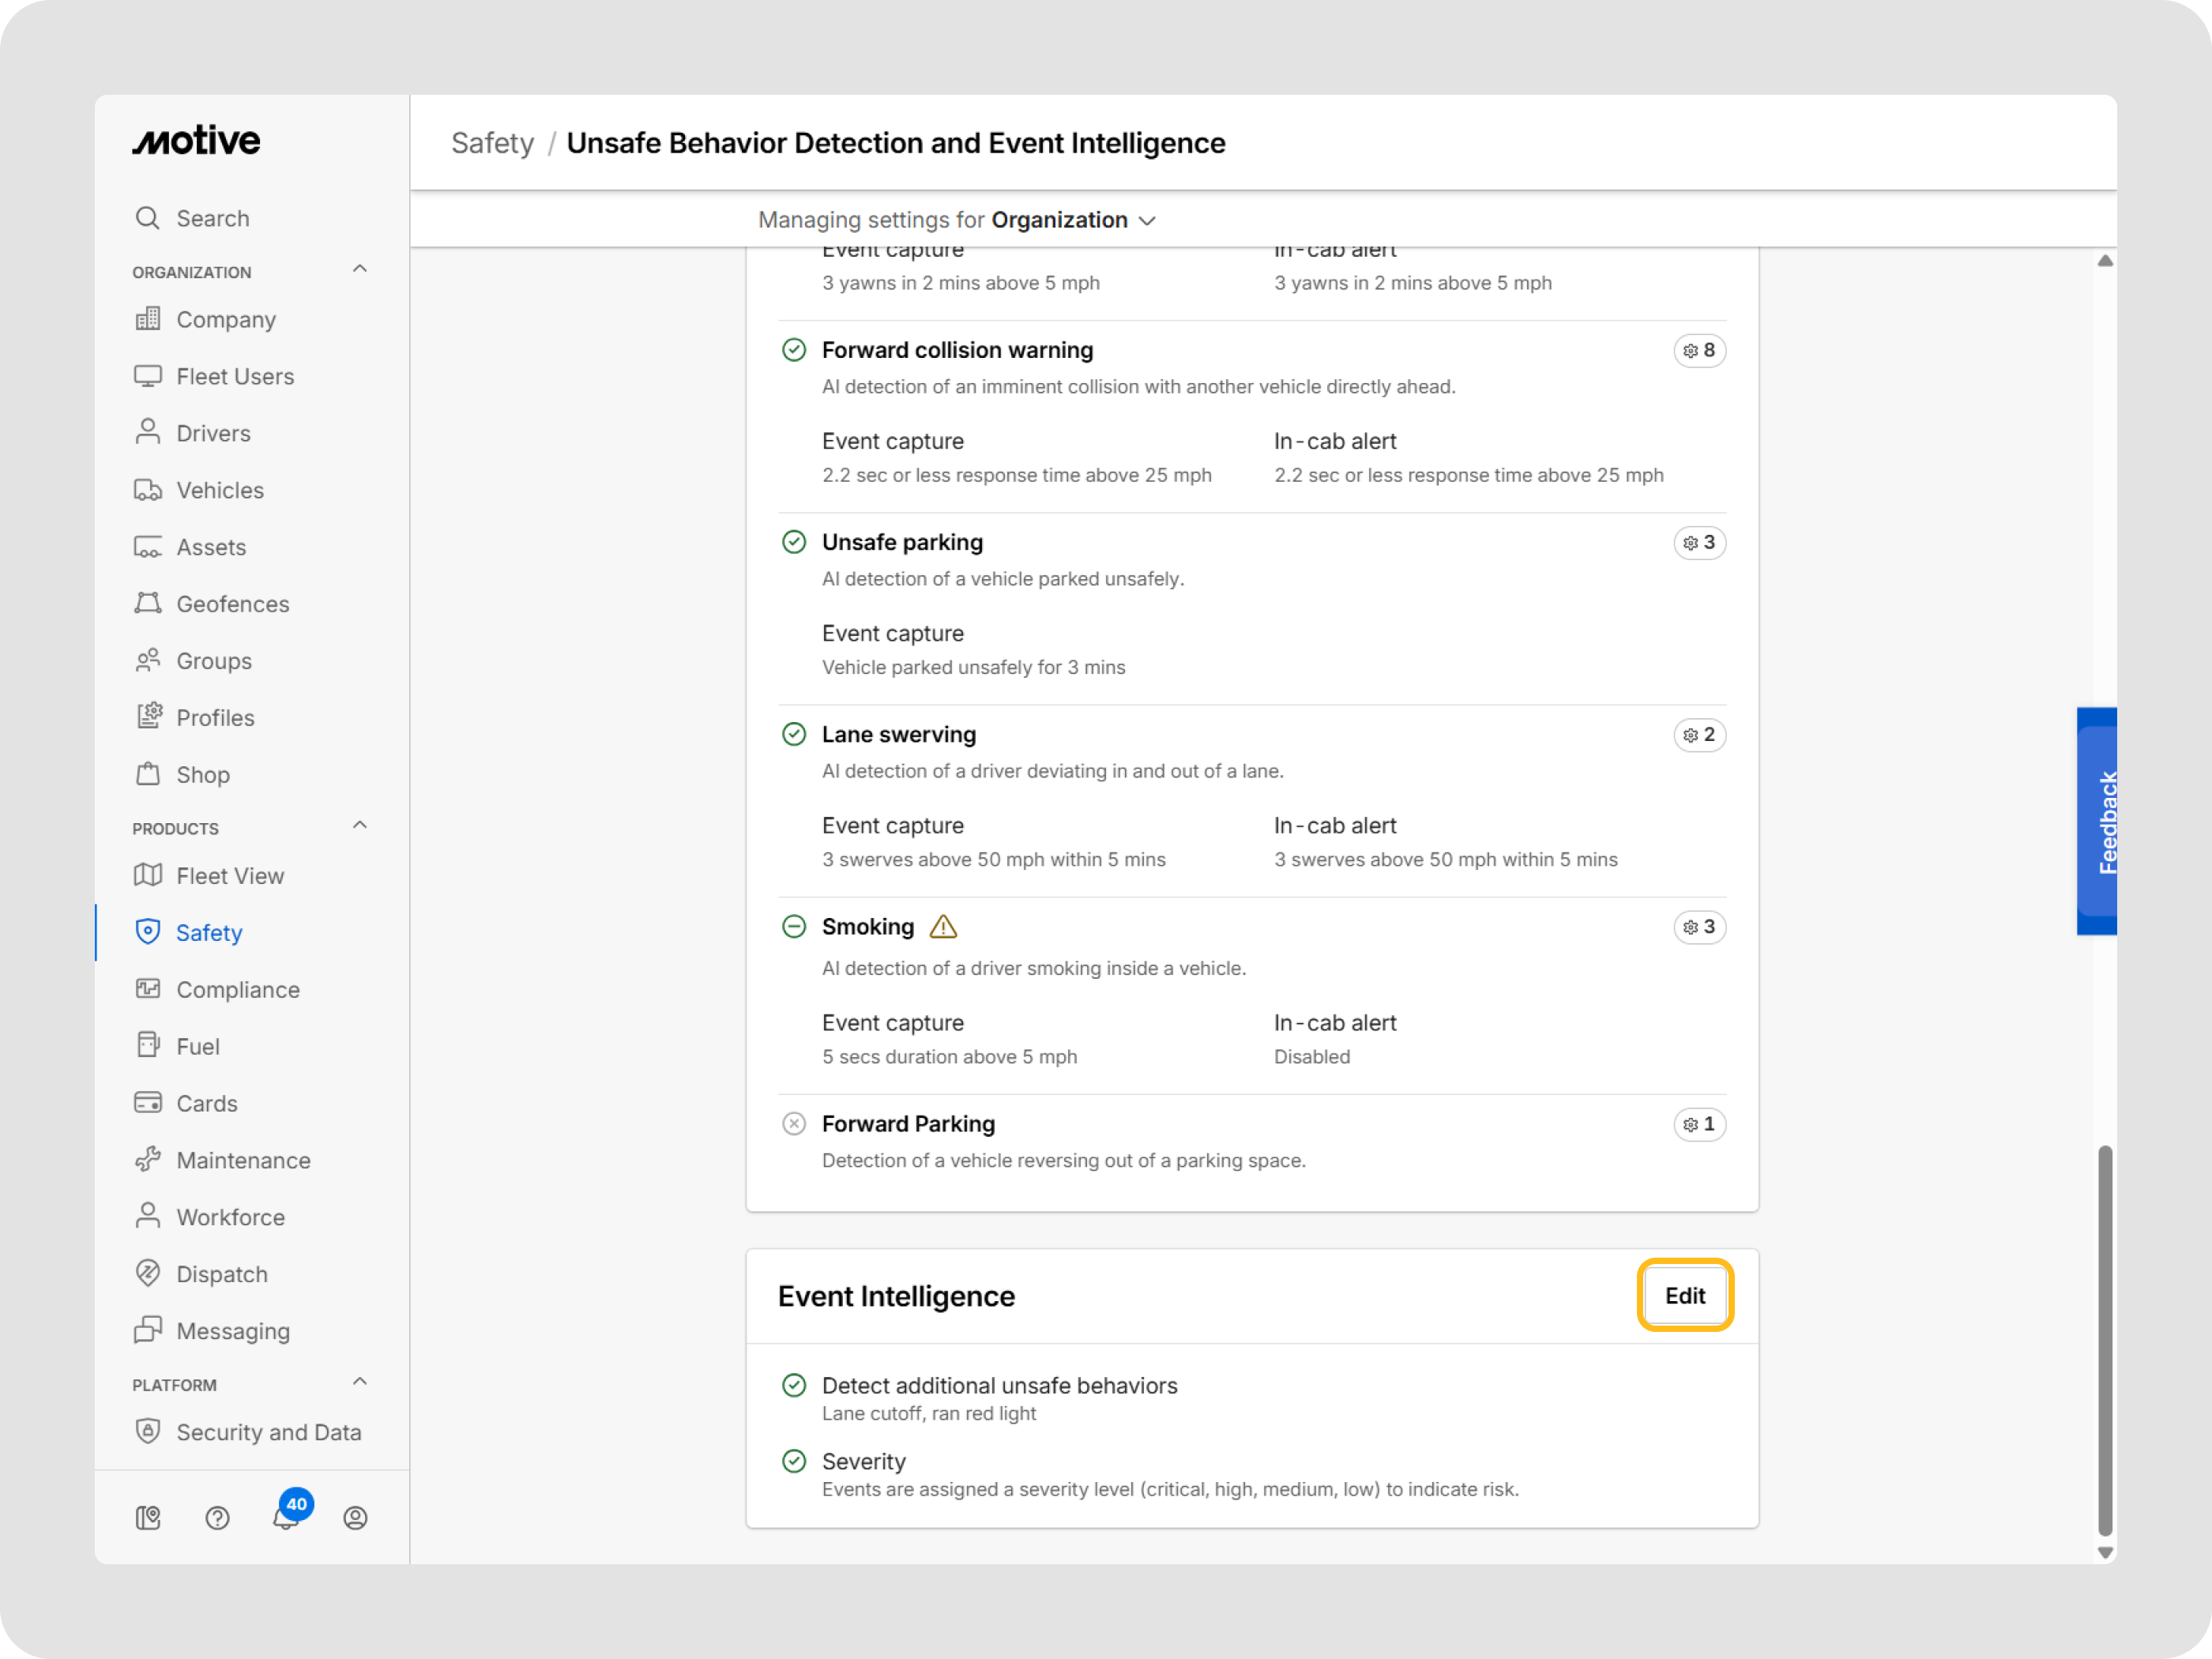Screen dimensions: 2212x1659
Task: Open the help question mark icon
Action: 217,1518
